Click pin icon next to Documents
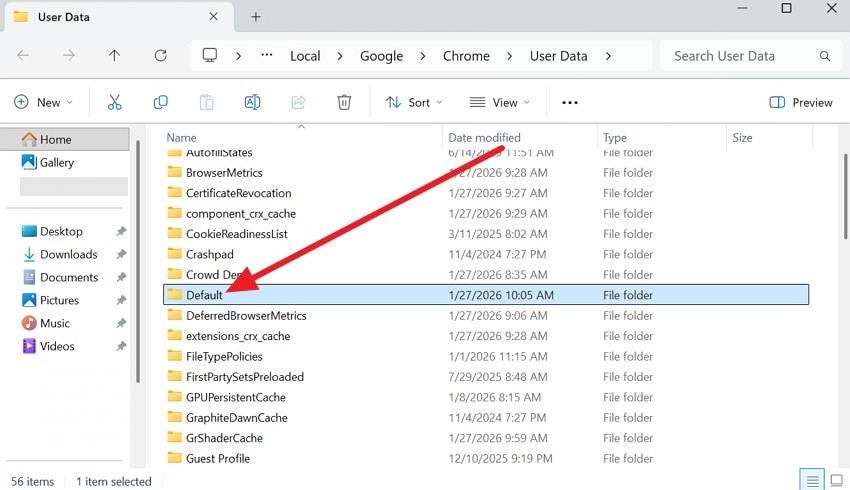The height and width of the screenshot is (490, 850). click(x=121, y=277)
